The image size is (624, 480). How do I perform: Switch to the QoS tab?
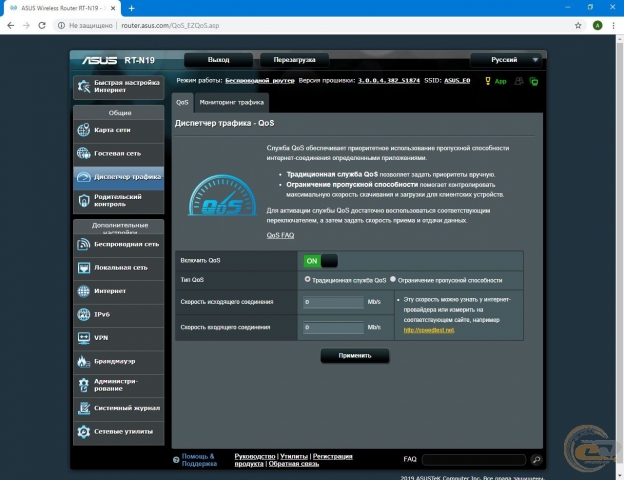pyautogui.click(x=182, y=103)
